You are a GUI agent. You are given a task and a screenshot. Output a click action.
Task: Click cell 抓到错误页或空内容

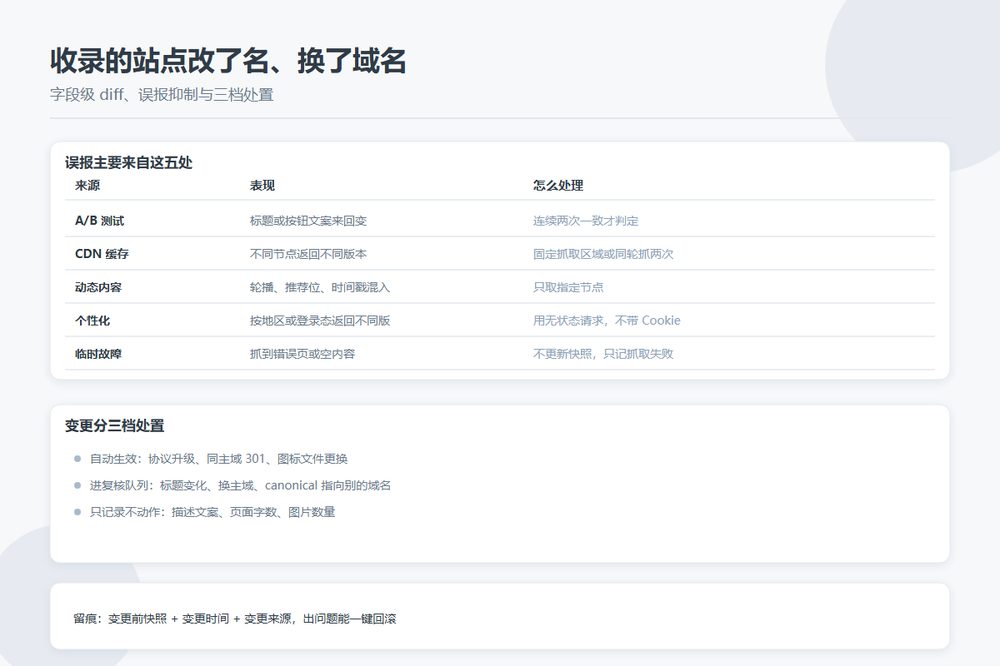[302, 353]
